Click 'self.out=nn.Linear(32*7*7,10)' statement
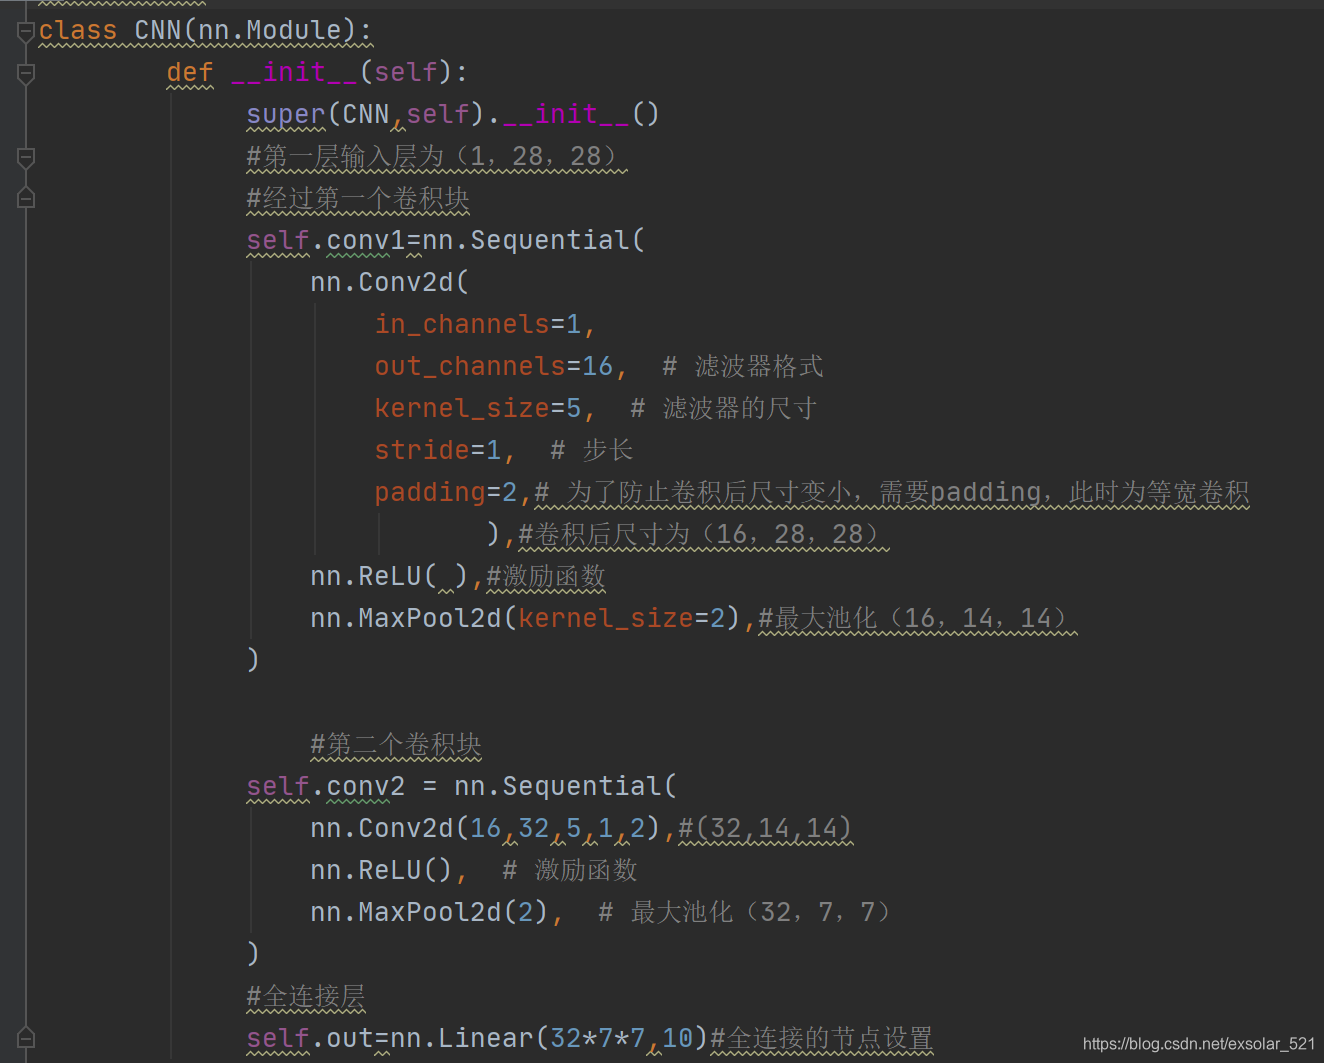Screen dimensions: 1324x1063 (477, 1039)
